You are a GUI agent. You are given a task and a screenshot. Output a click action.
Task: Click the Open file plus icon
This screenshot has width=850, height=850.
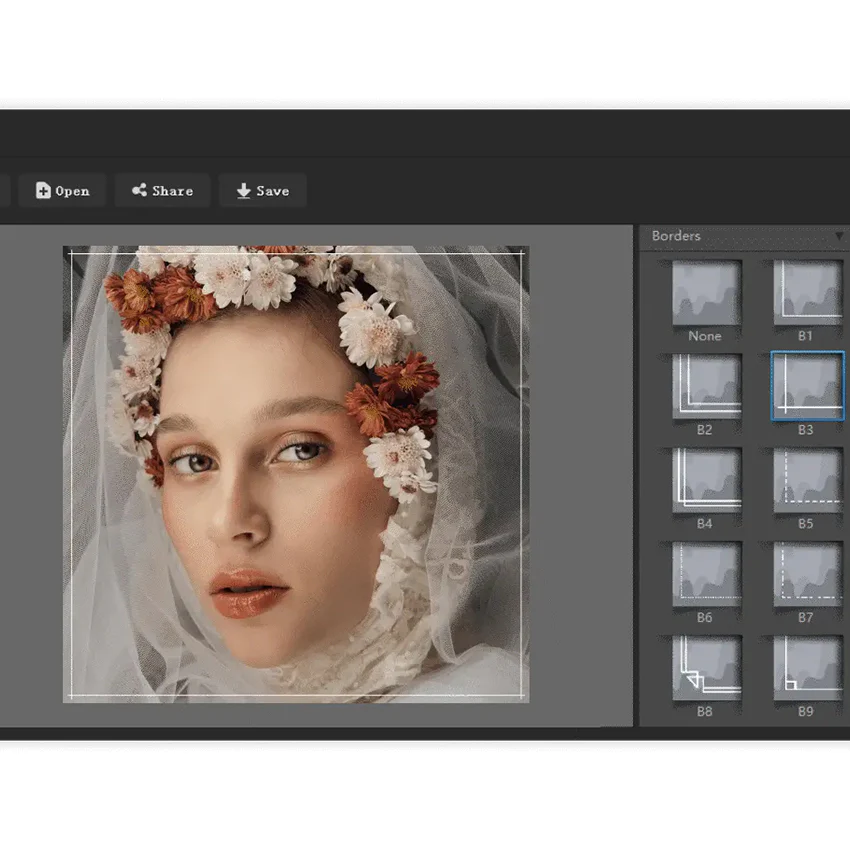coord(43,190)
